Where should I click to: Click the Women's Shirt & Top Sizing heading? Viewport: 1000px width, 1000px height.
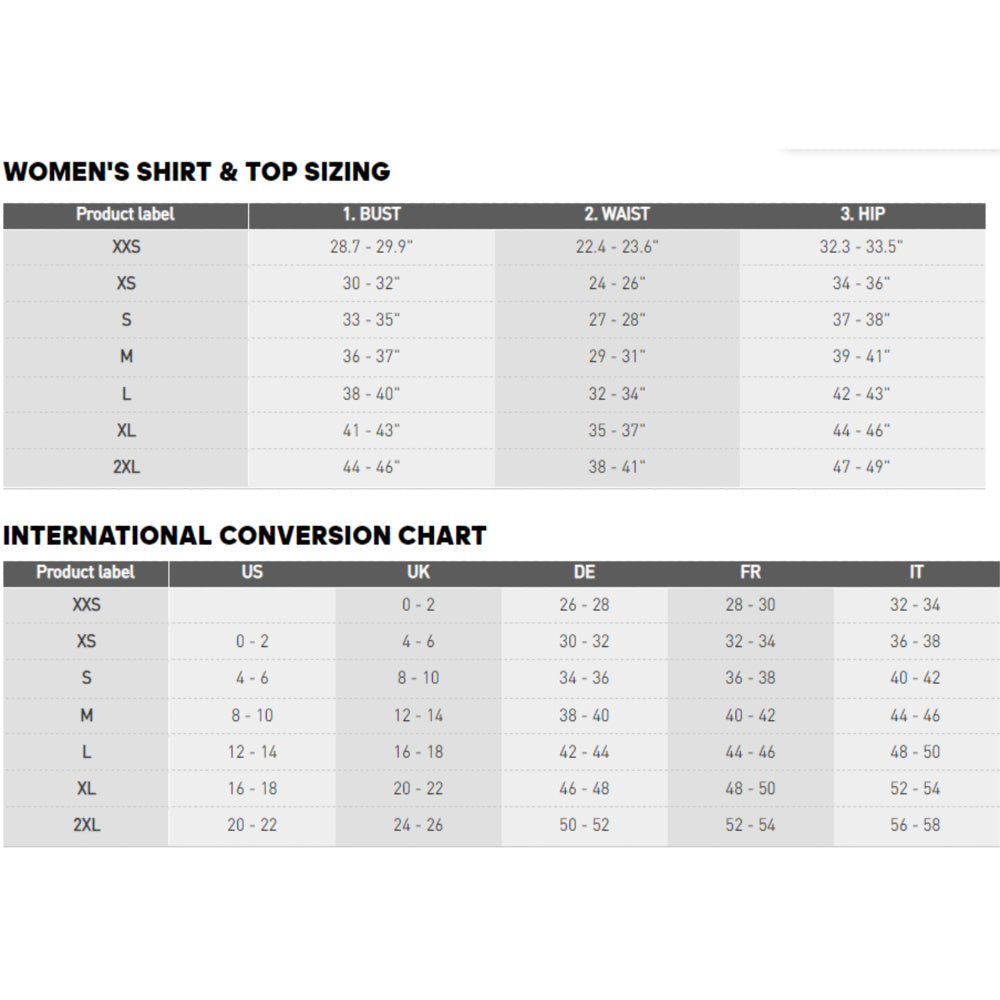pos(197,172)
